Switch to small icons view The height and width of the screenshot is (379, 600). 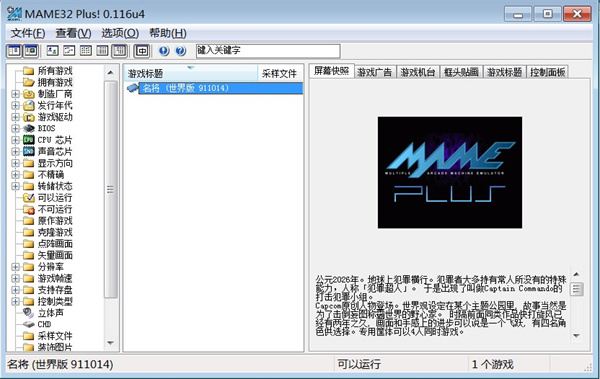coord(69,51)
